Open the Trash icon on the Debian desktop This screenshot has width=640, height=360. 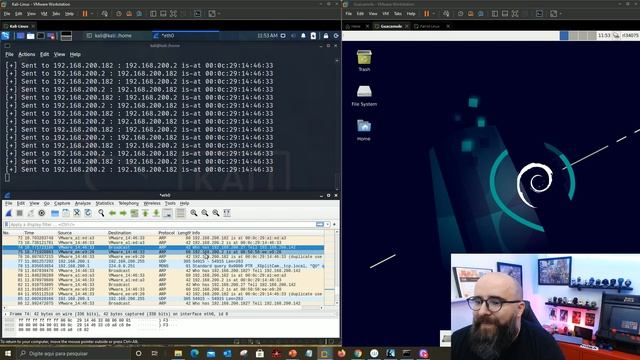click(364, 60)
